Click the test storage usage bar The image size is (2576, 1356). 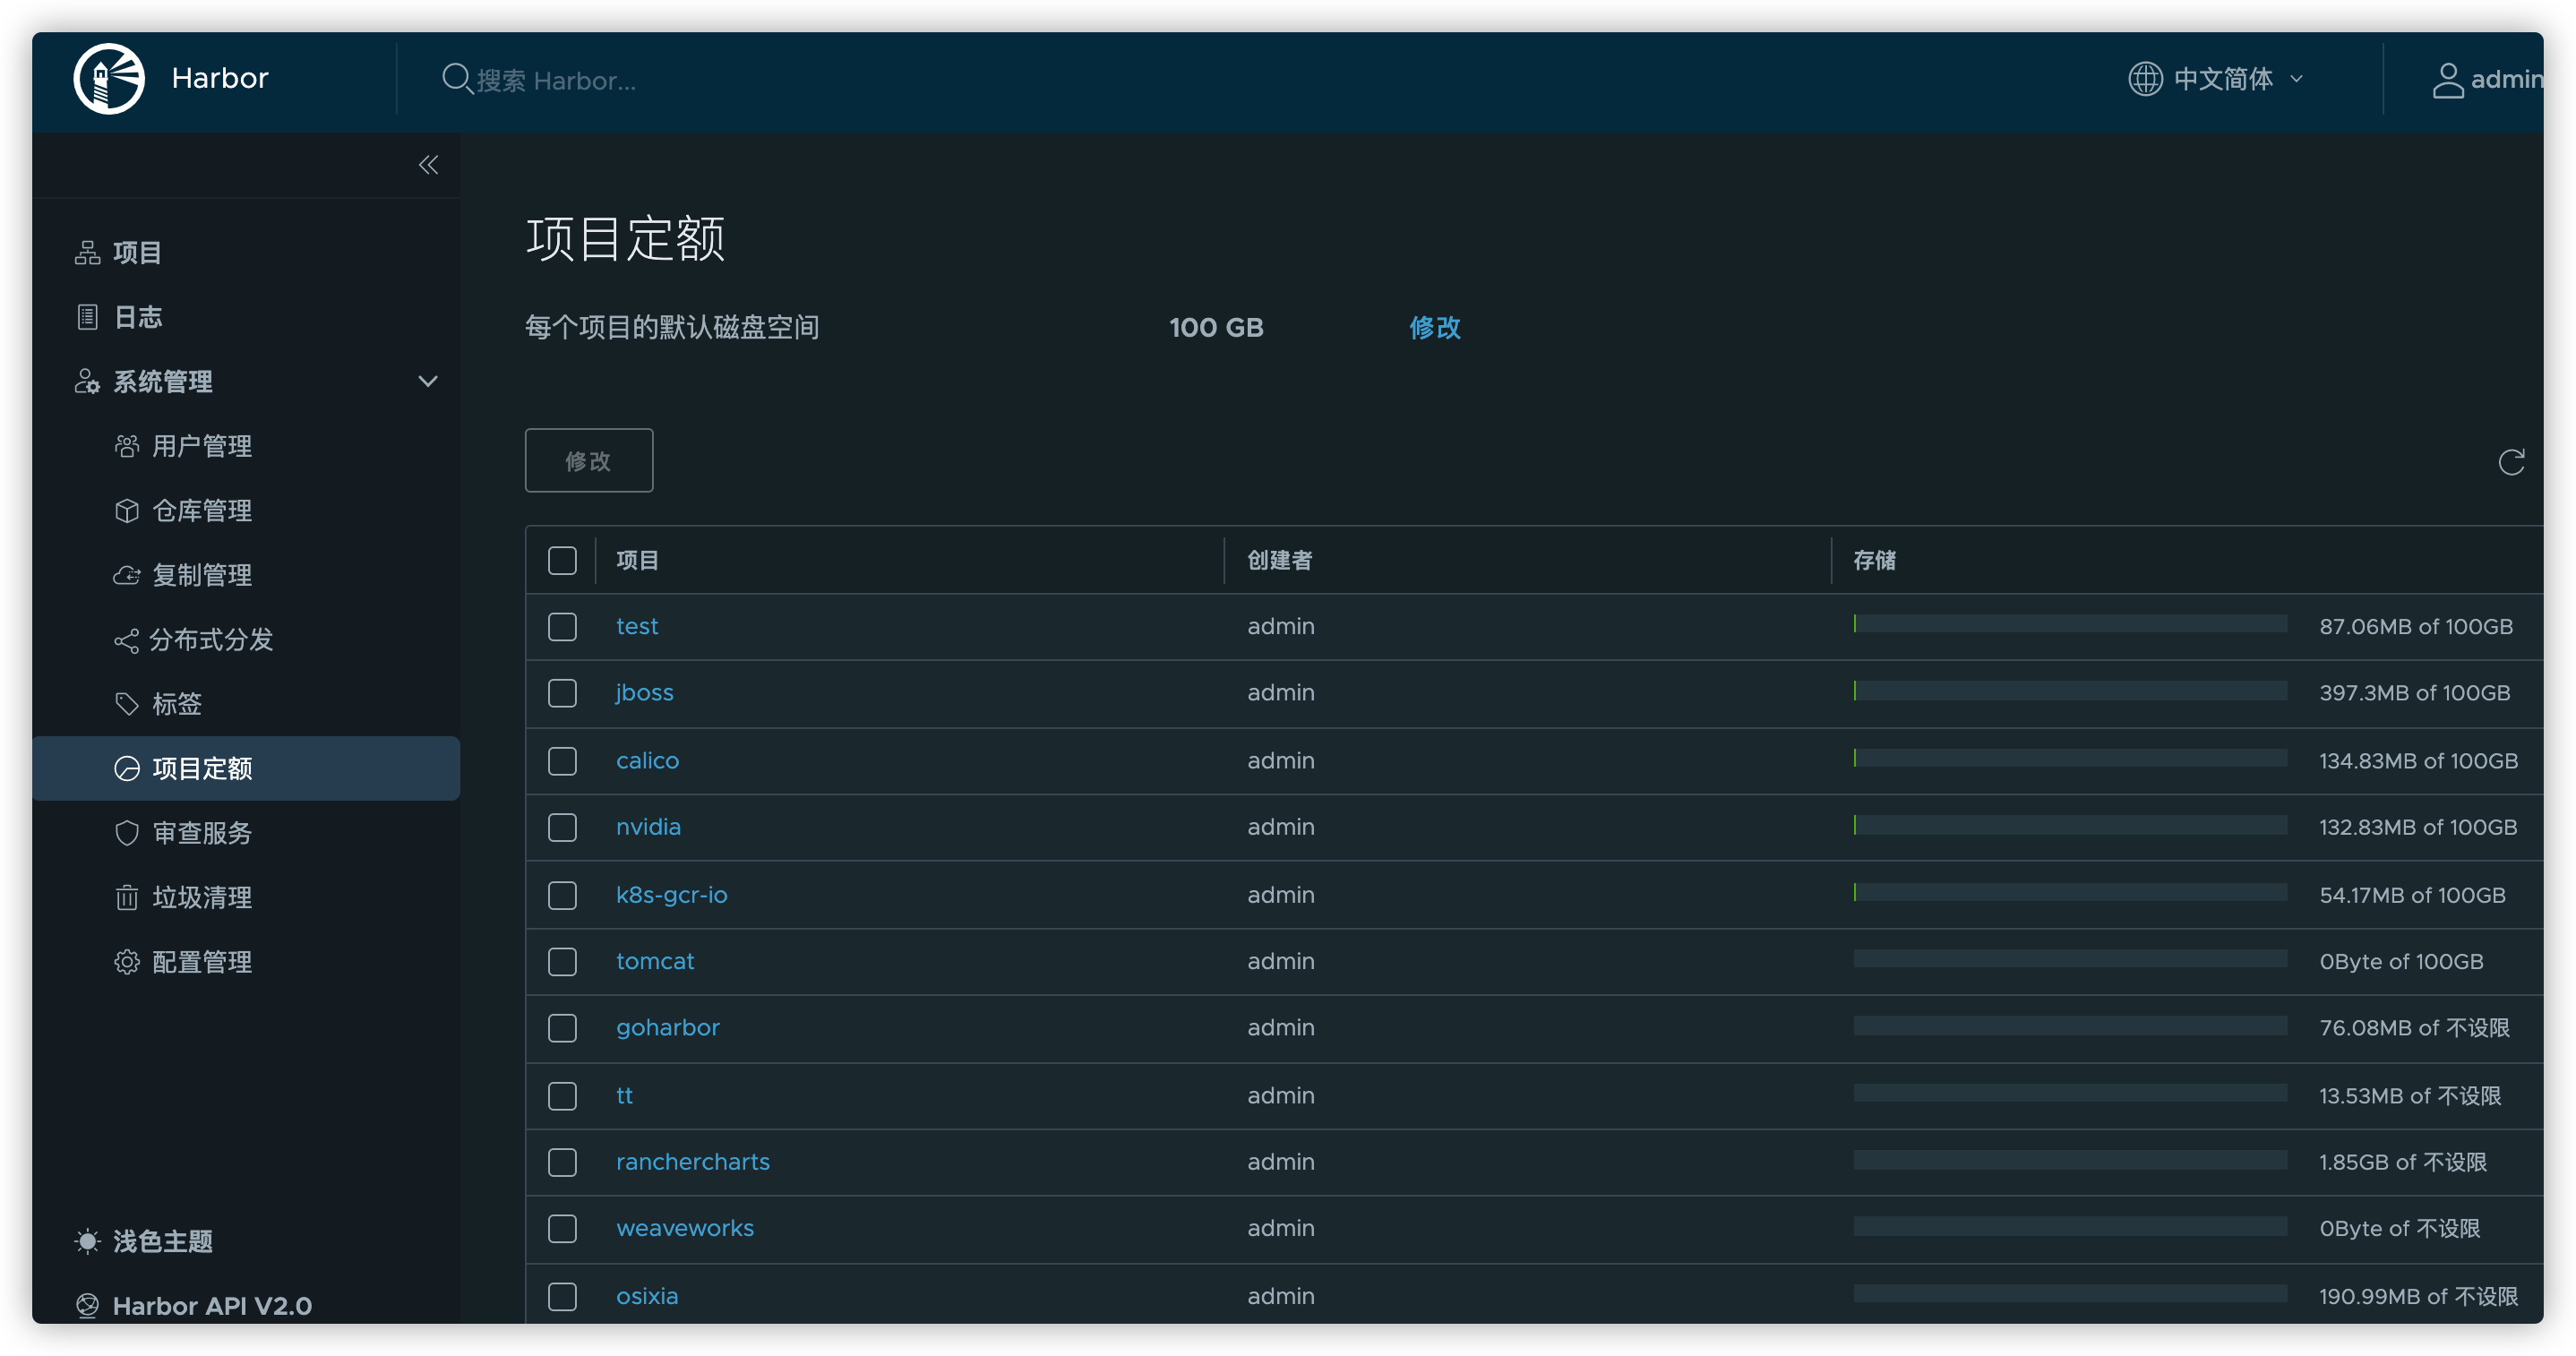[x=2069, y=624]
